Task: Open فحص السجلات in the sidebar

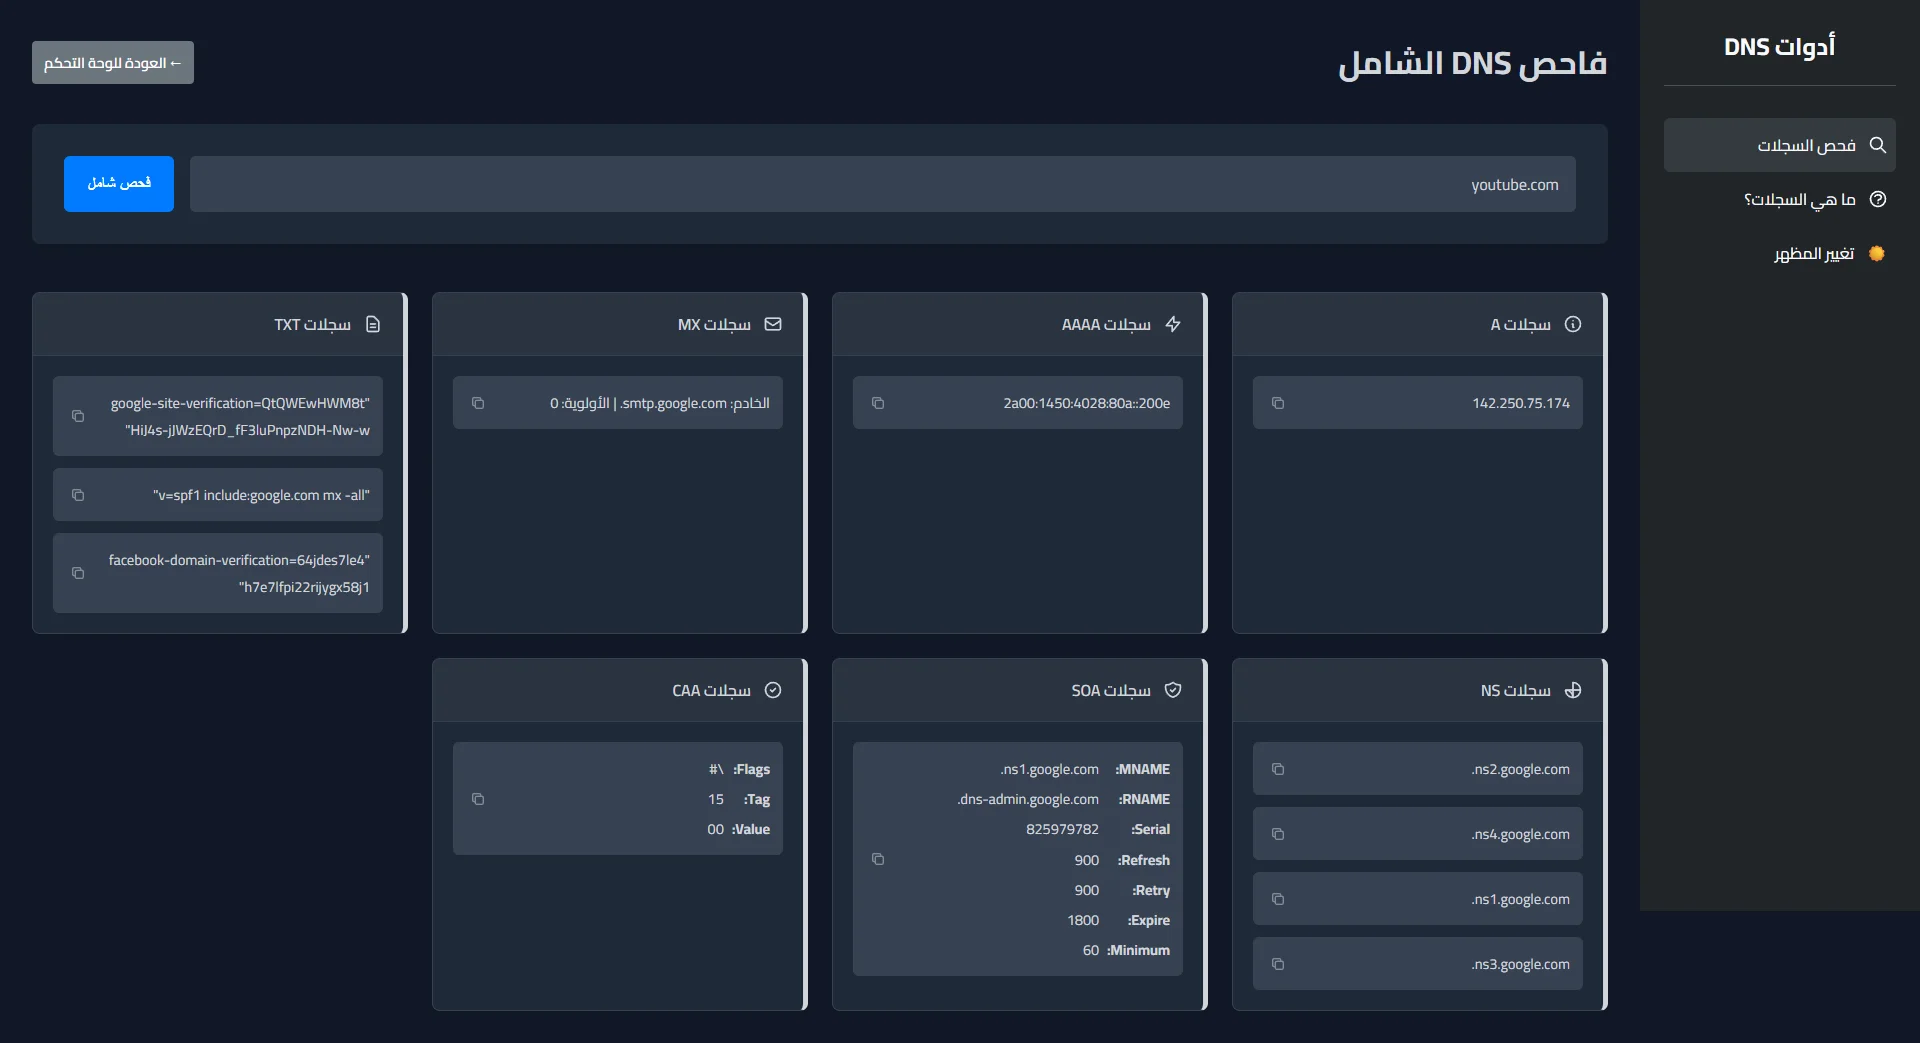Action: pyautogui.click(x=1805, y=146)
